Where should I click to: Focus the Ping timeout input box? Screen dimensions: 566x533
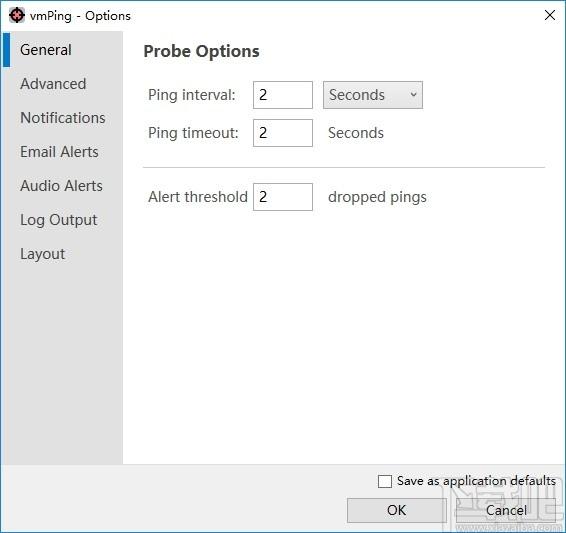283,133
